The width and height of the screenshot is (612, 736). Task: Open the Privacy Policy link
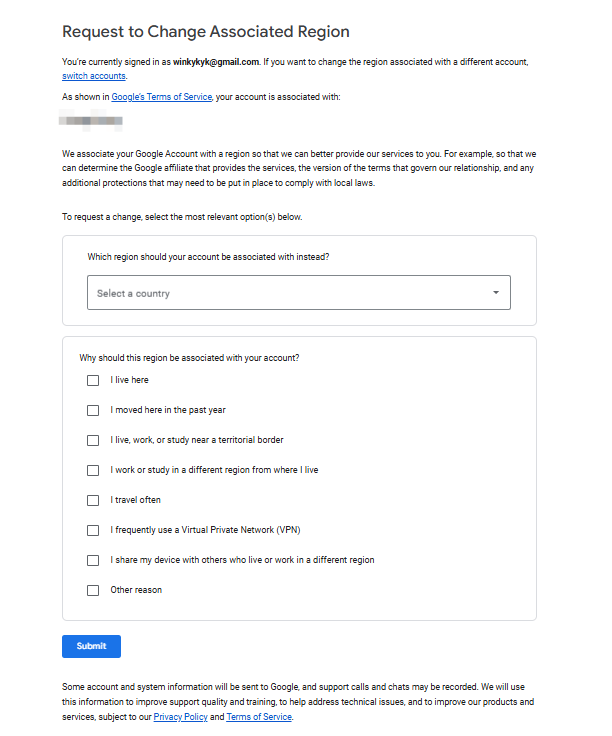180,717
